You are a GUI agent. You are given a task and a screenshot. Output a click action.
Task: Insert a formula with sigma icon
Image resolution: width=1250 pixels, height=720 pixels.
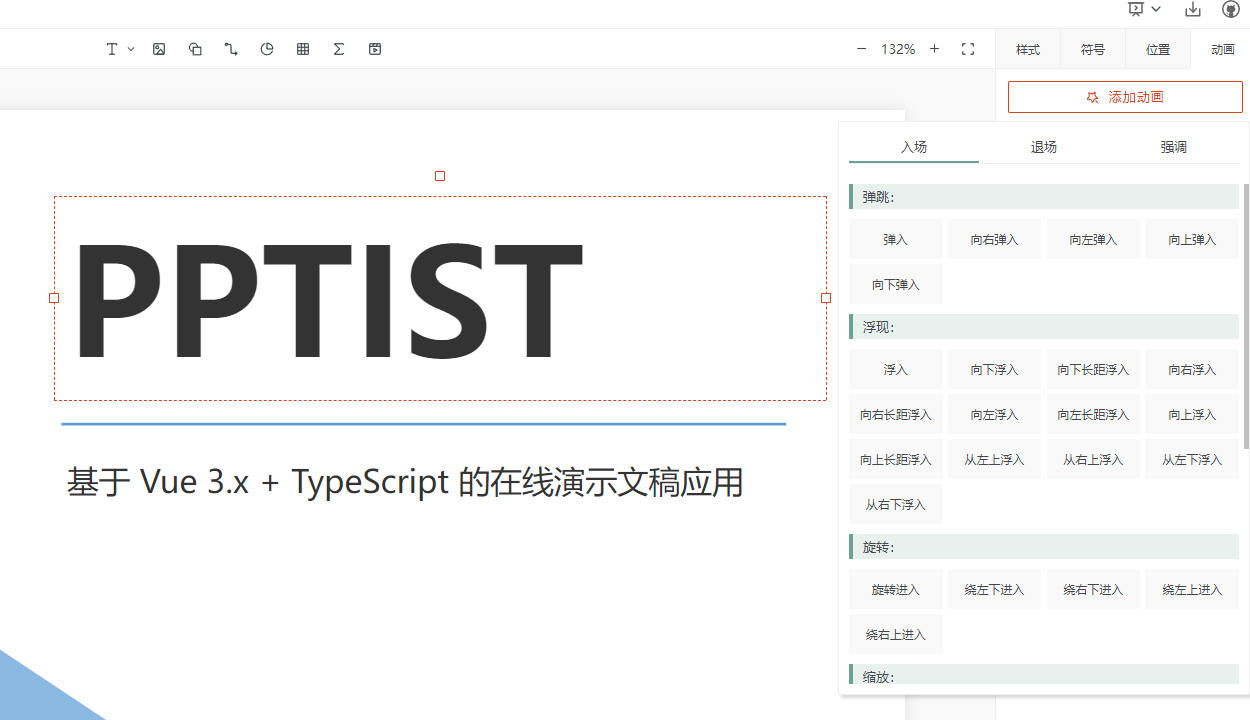(x=339, y=49)
